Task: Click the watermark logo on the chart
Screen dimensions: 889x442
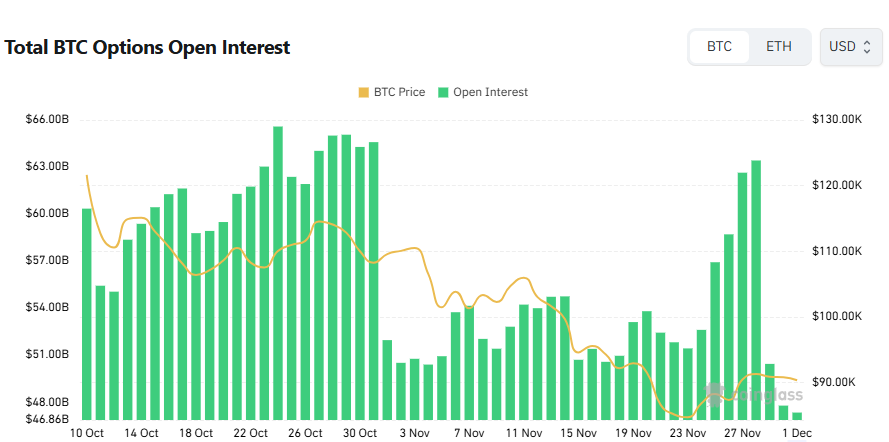Action: pyautogui.click(x=715, y=392)
